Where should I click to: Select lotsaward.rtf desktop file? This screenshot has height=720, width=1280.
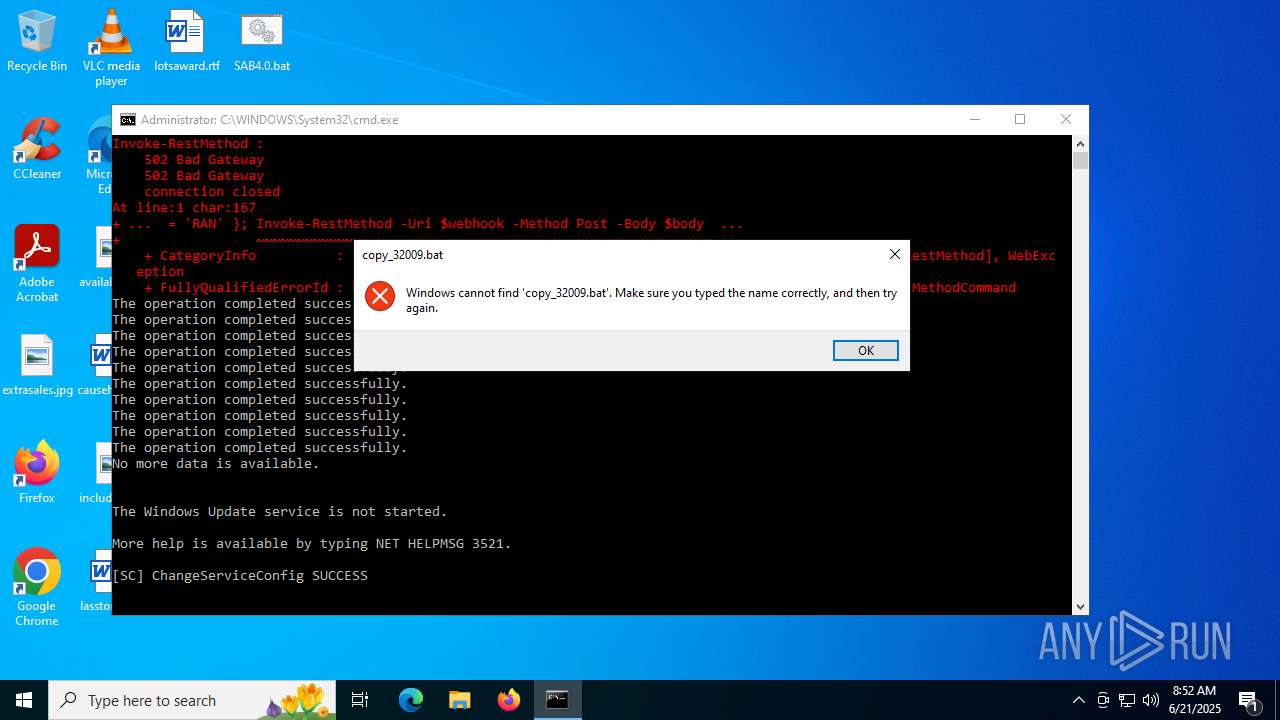click(x=186, y=41)
